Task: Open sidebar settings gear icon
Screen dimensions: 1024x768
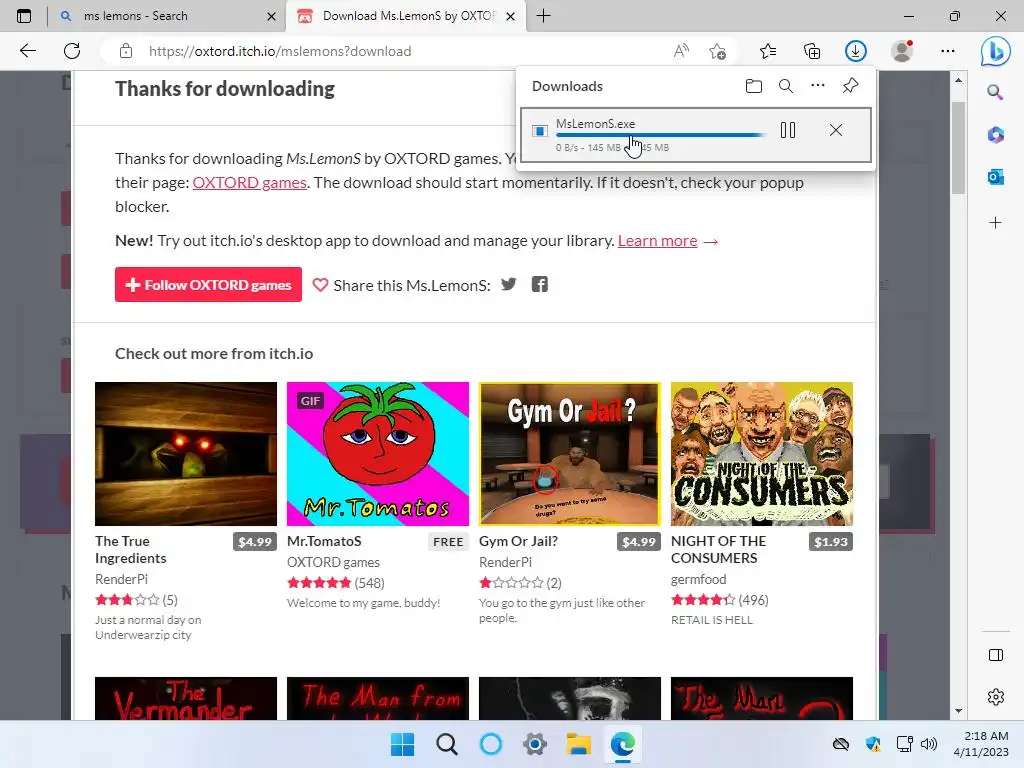Action: [x=995, y=697]
